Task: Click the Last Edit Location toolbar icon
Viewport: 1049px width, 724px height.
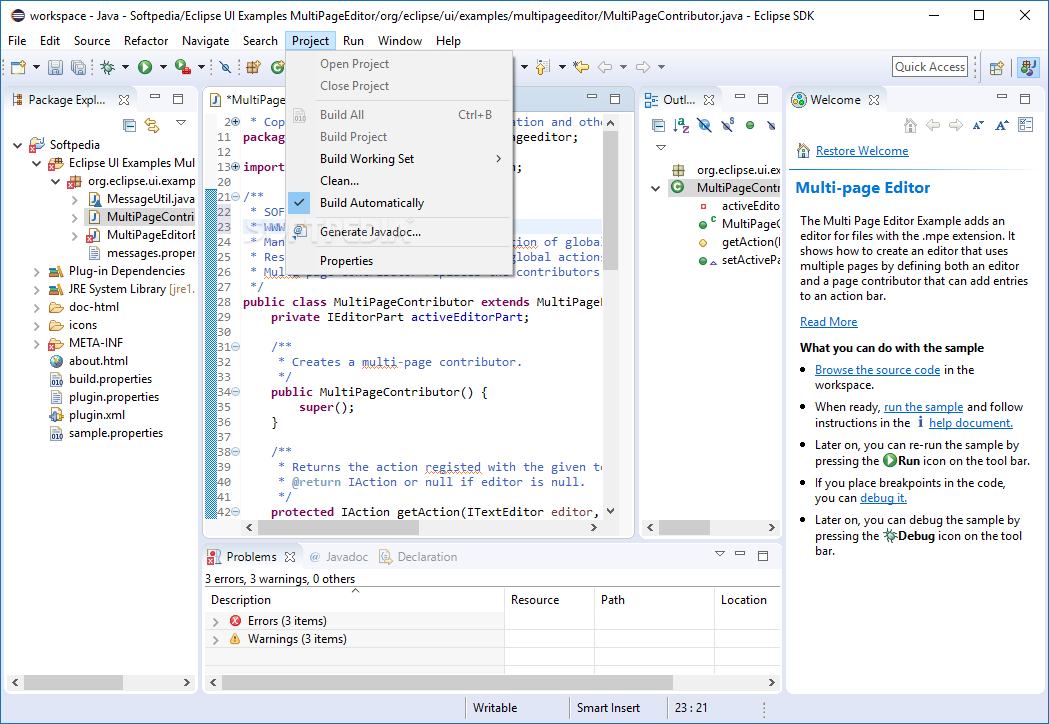Action: click(581, 67)
